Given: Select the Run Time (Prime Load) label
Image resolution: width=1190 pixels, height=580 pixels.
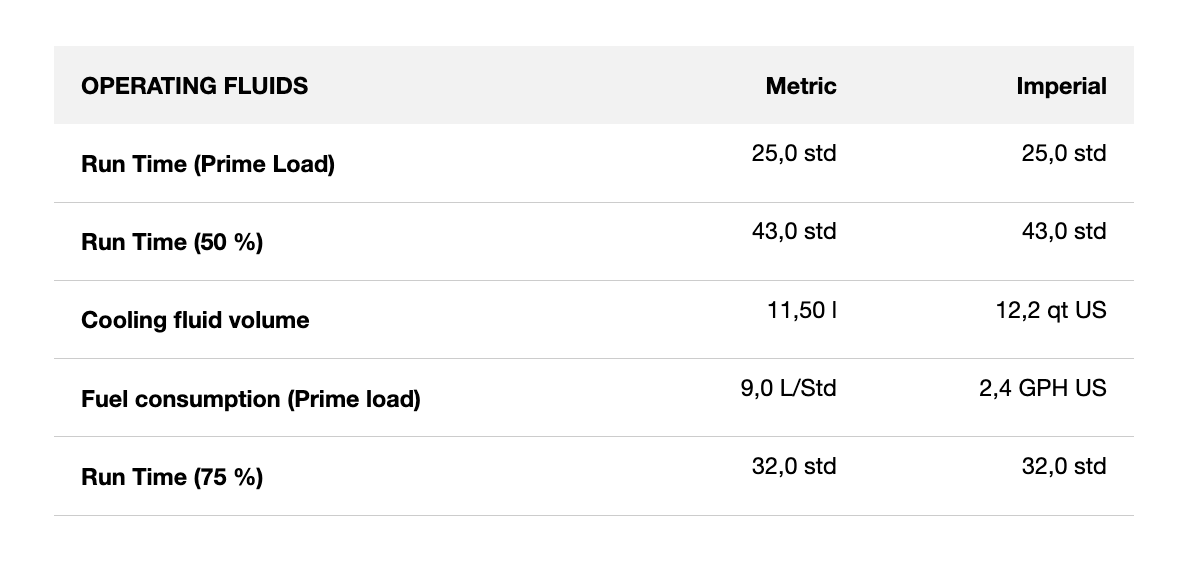Looking at the screenshot, I should pyautogui.click(x=208, y=164).
